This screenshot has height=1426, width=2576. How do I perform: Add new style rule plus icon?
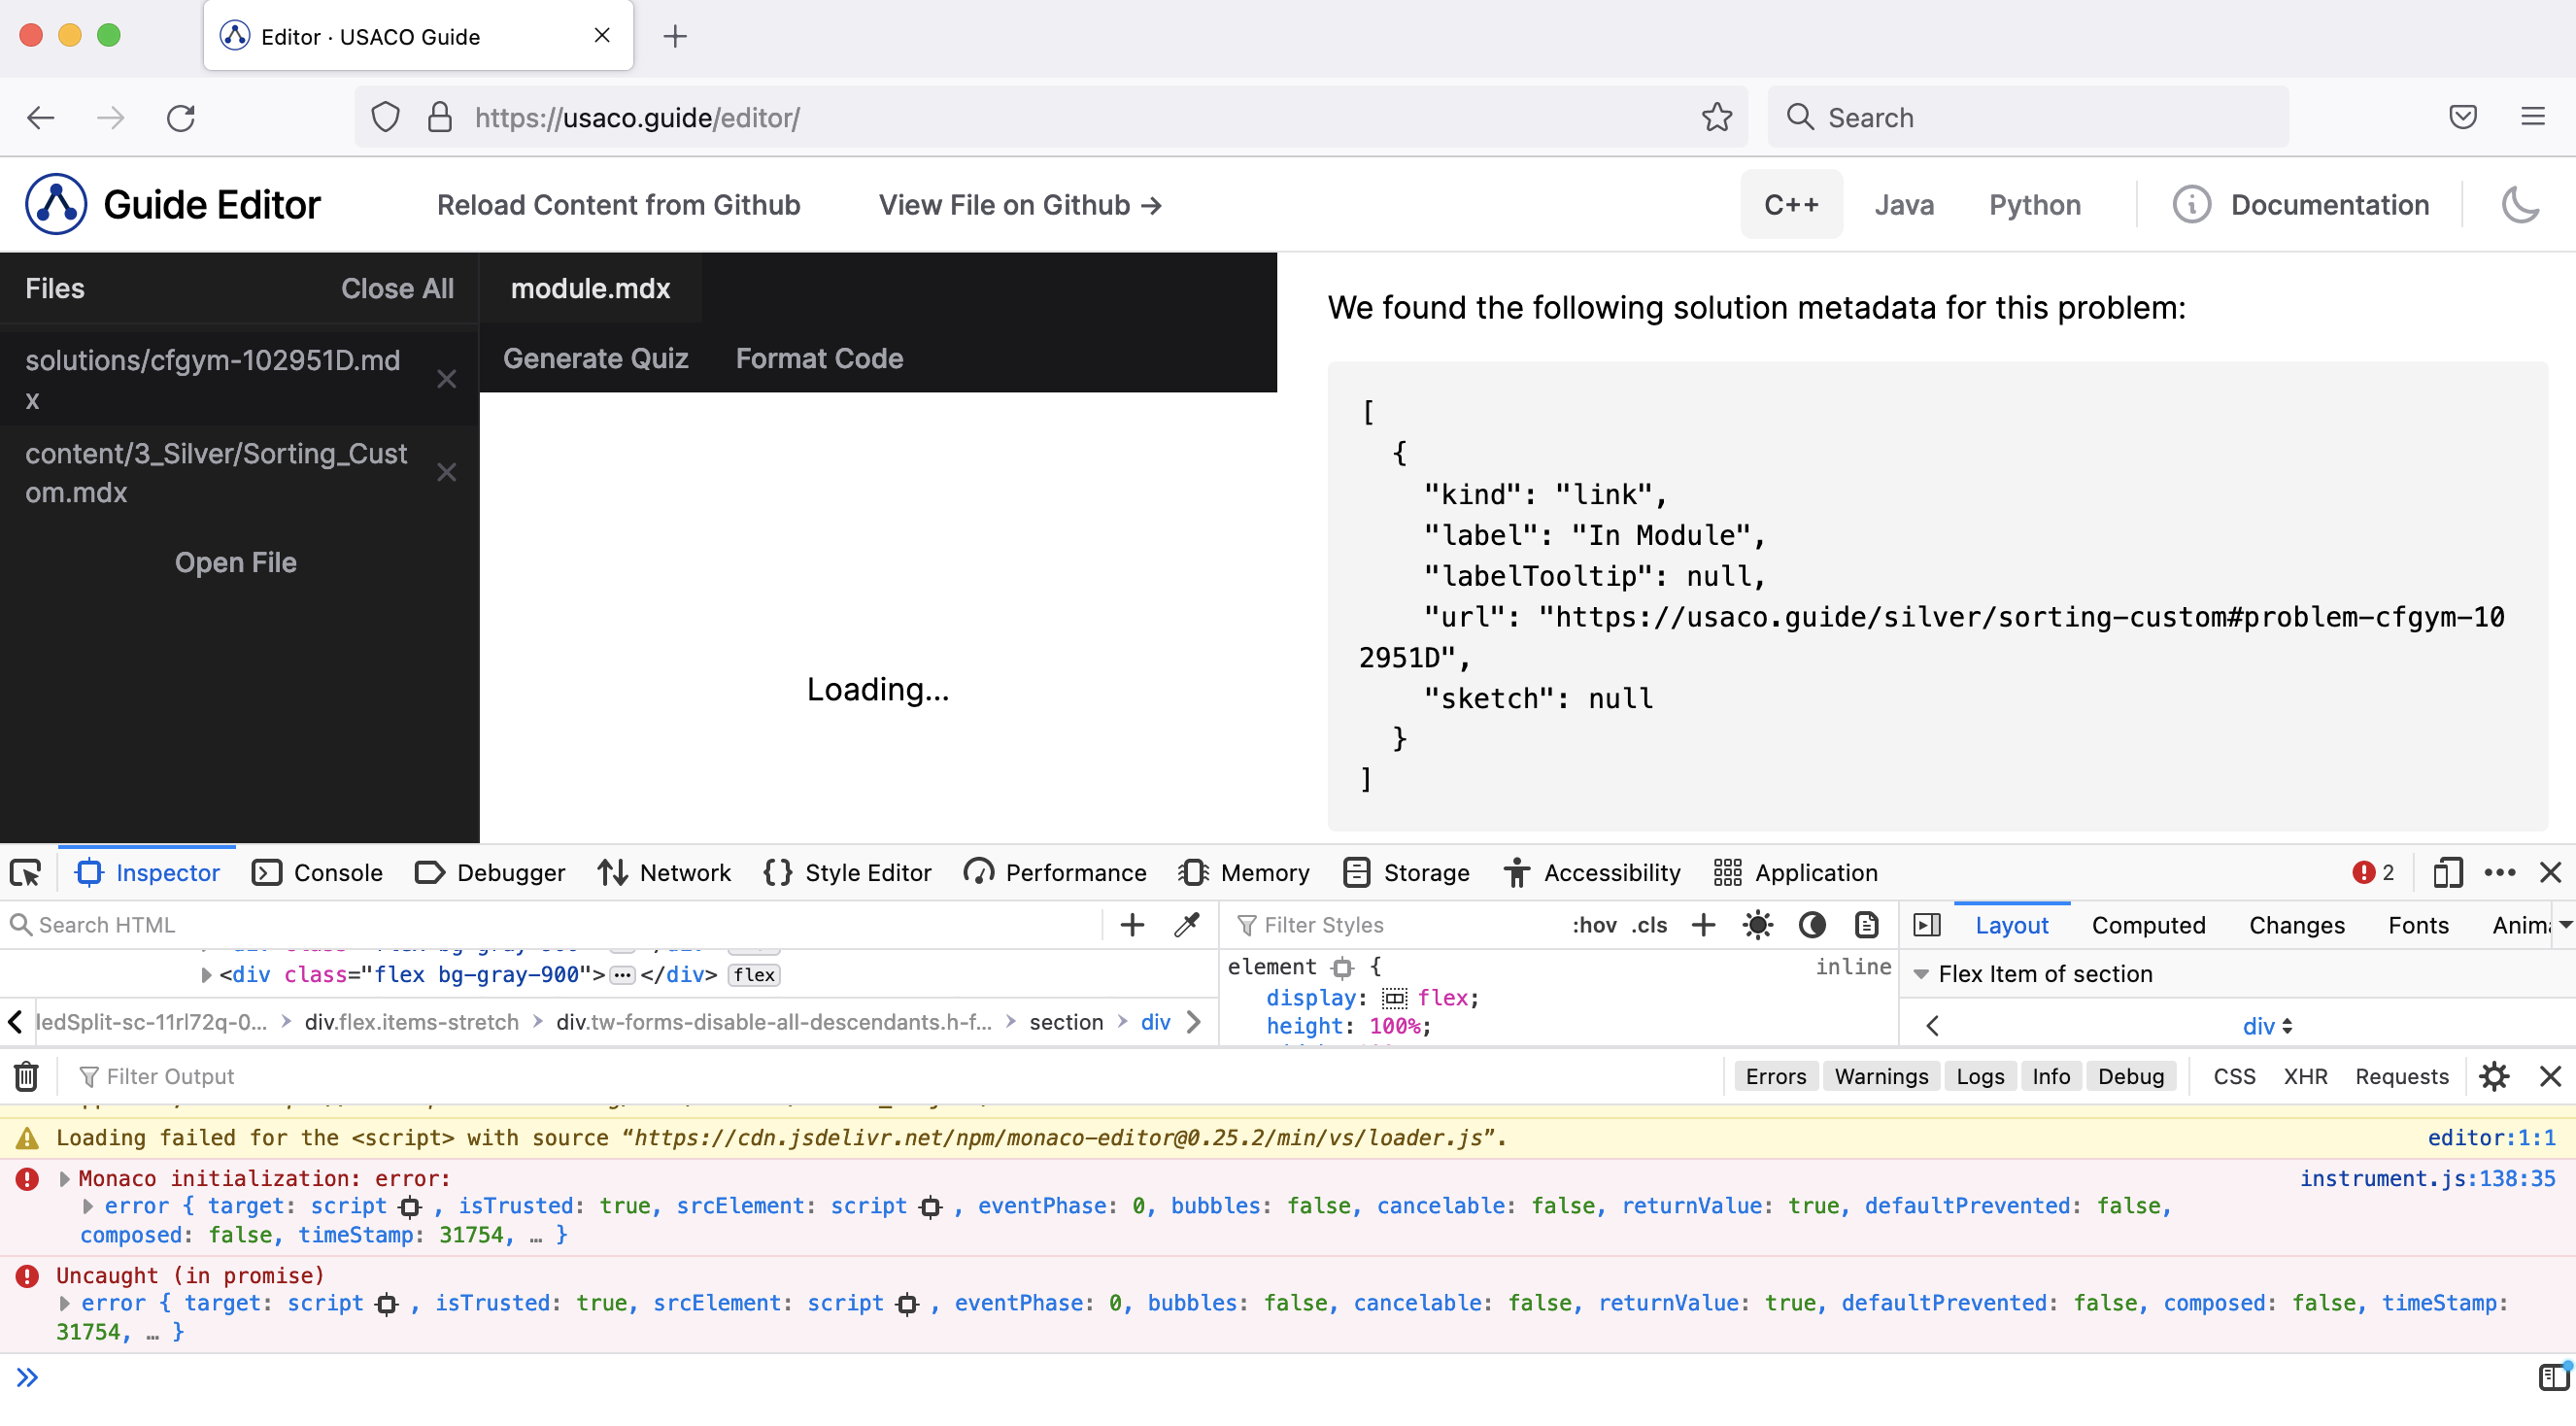pos(1703,925)
